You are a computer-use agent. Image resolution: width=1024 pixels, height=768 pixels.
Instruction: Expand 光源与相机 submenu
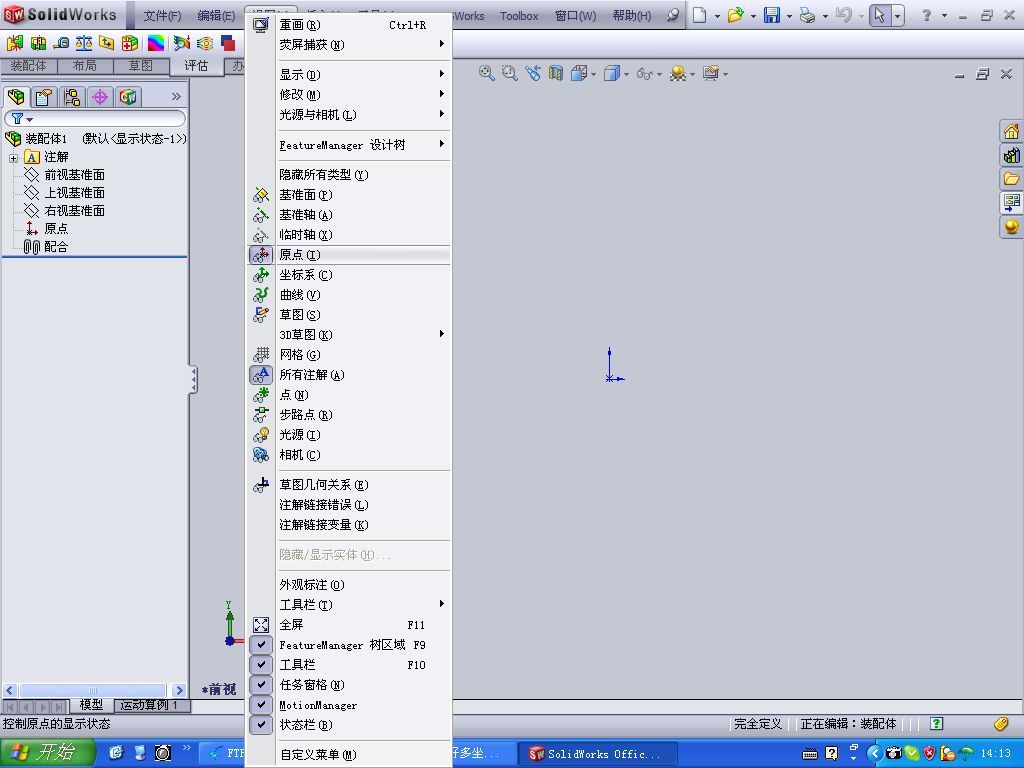[350, 115]
